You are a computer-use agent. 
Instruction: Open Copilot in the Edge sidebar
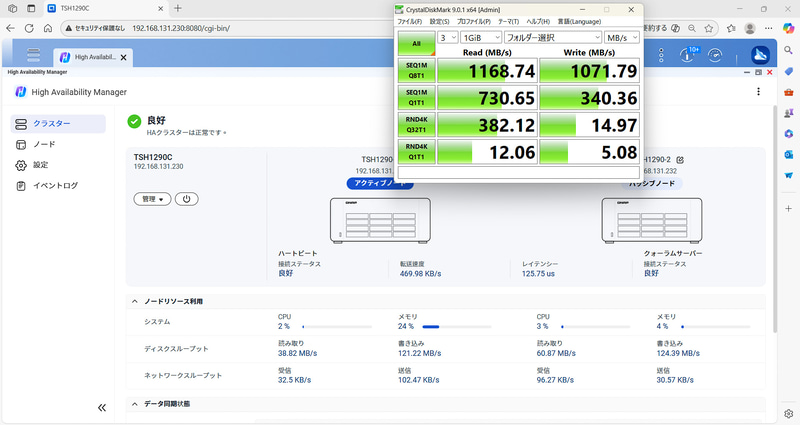coord(789,28)
